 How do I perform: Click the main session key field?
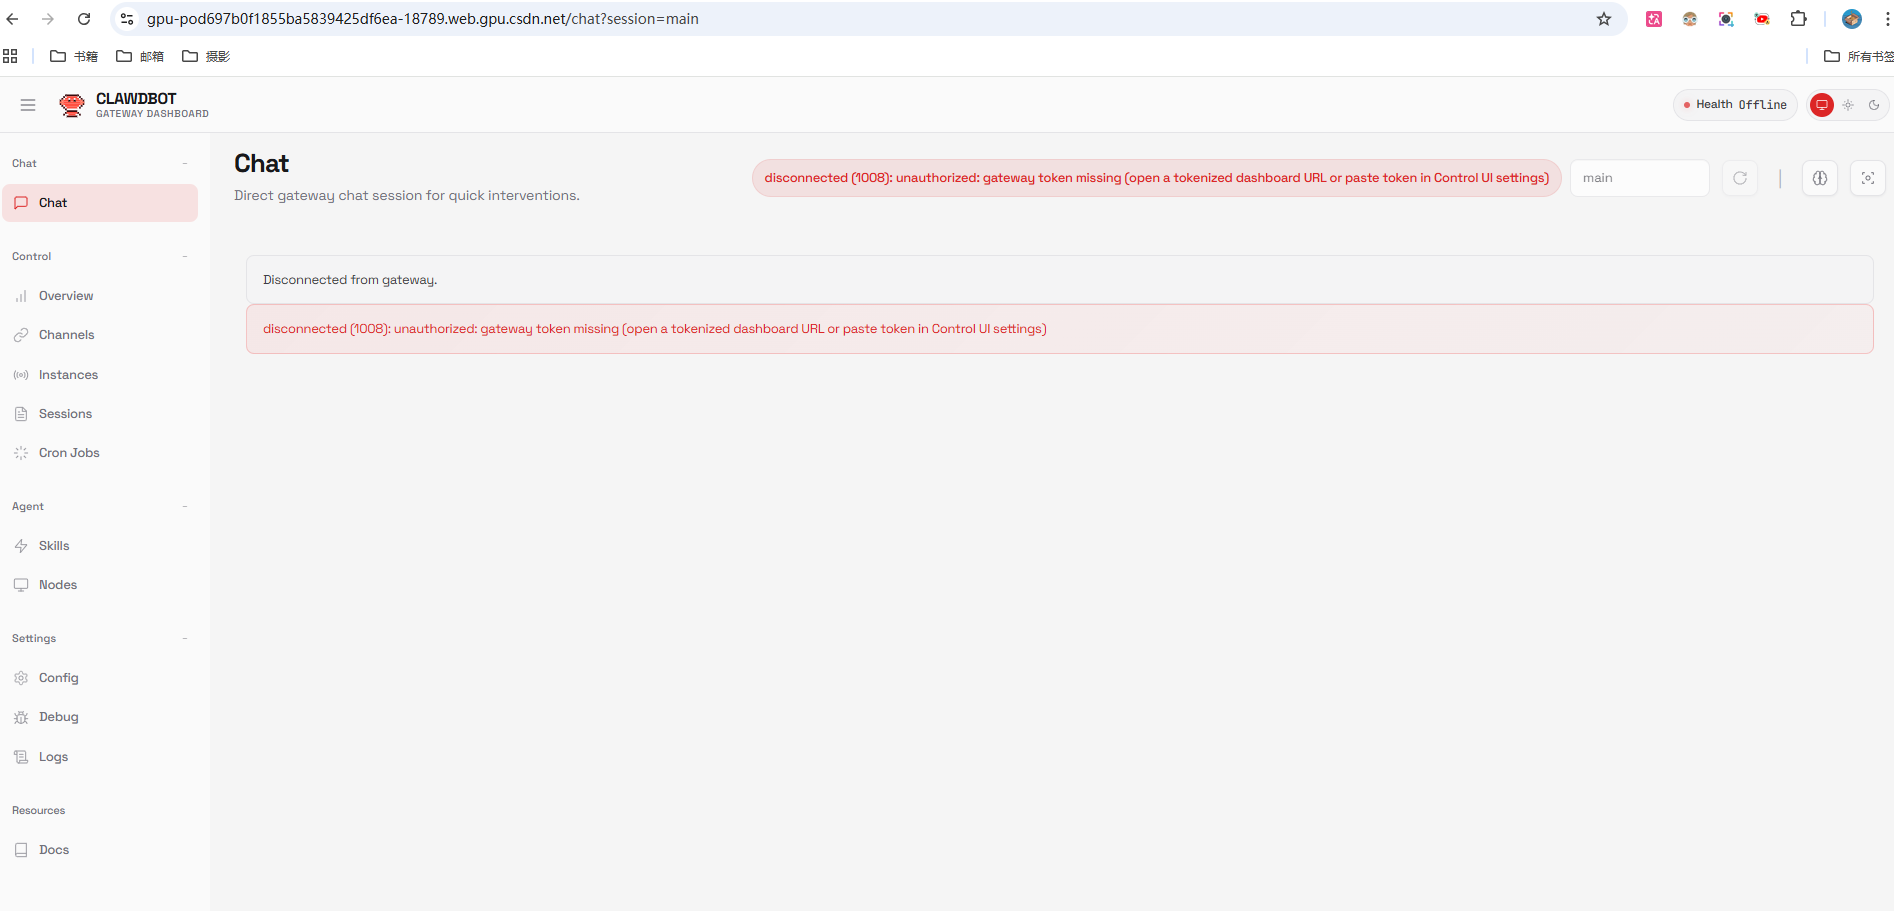1638,178
